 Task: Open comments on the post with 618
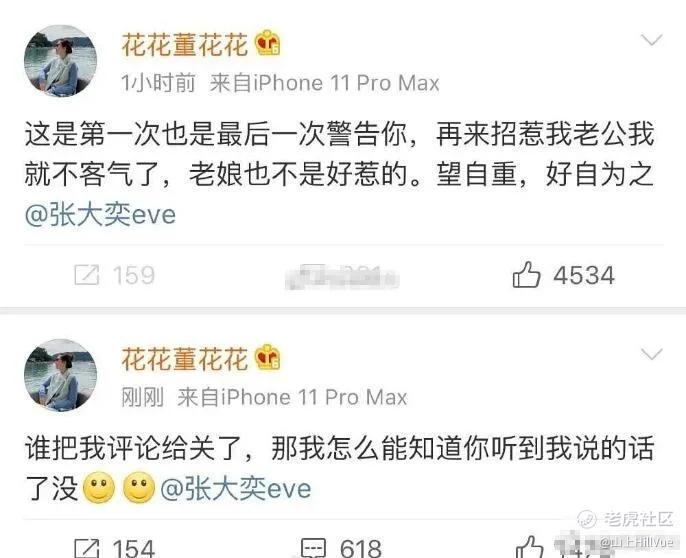click(x=341, y=547)
